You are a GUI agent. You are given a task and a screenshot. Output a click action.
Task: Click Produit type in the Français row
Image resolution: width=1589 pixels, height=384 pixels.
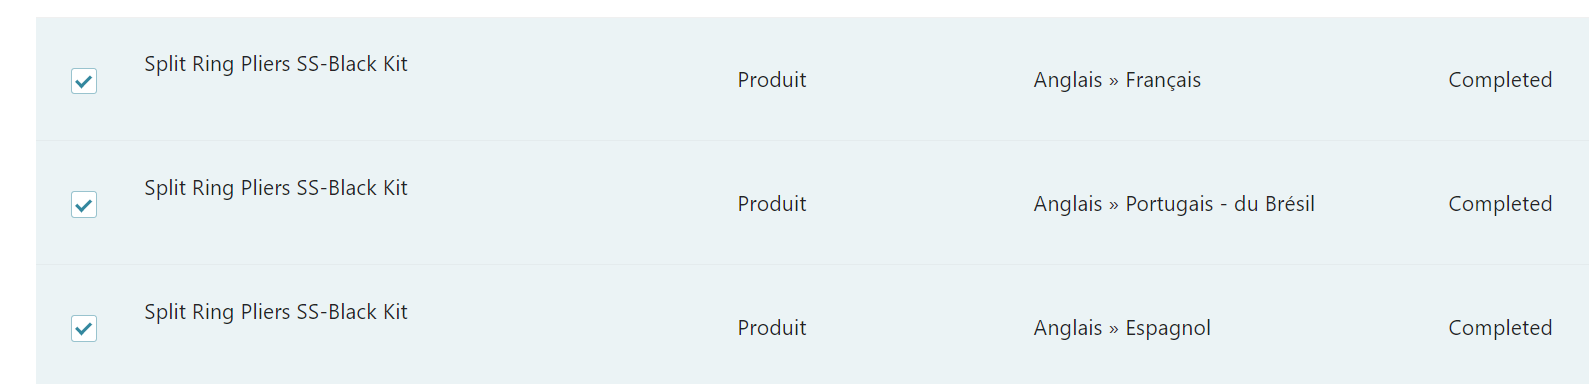pyautogui.click(x=772, y=80)
